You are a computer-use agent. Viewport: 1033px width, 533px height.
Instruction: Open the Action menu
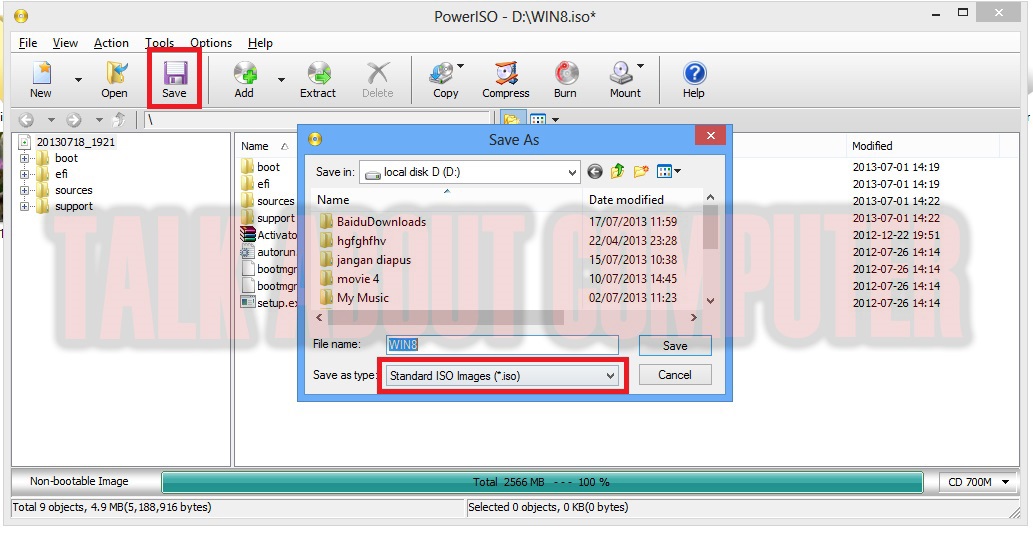pyautogui.click(x=111, y=43)
